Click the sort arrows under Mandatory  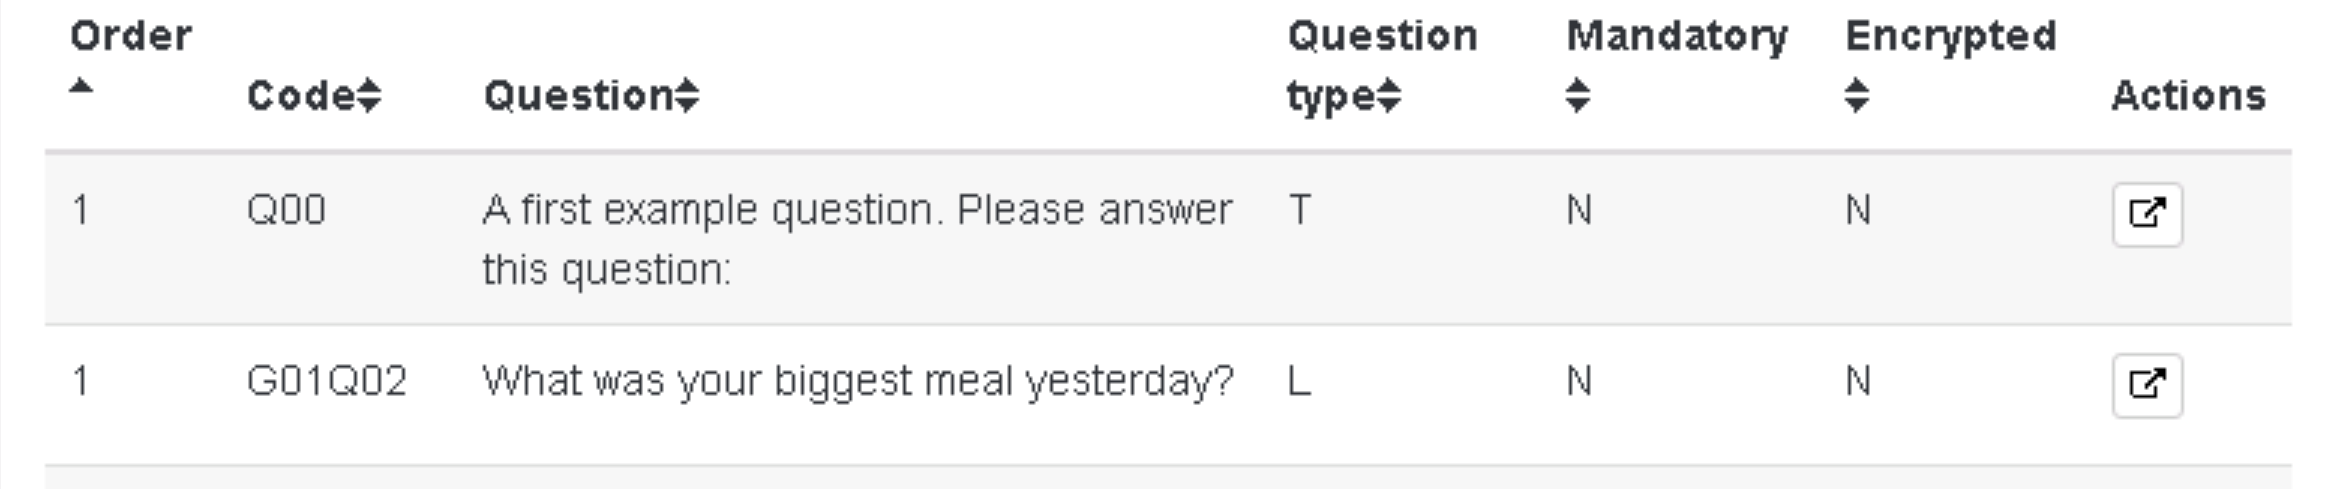(x=1577, y=96)
